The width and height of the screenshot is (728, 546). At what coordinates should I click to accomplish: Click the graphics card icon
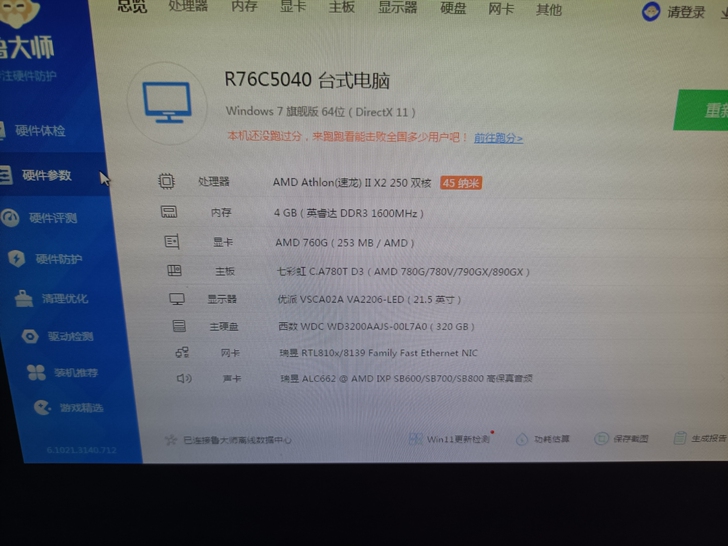coord(172,241)
